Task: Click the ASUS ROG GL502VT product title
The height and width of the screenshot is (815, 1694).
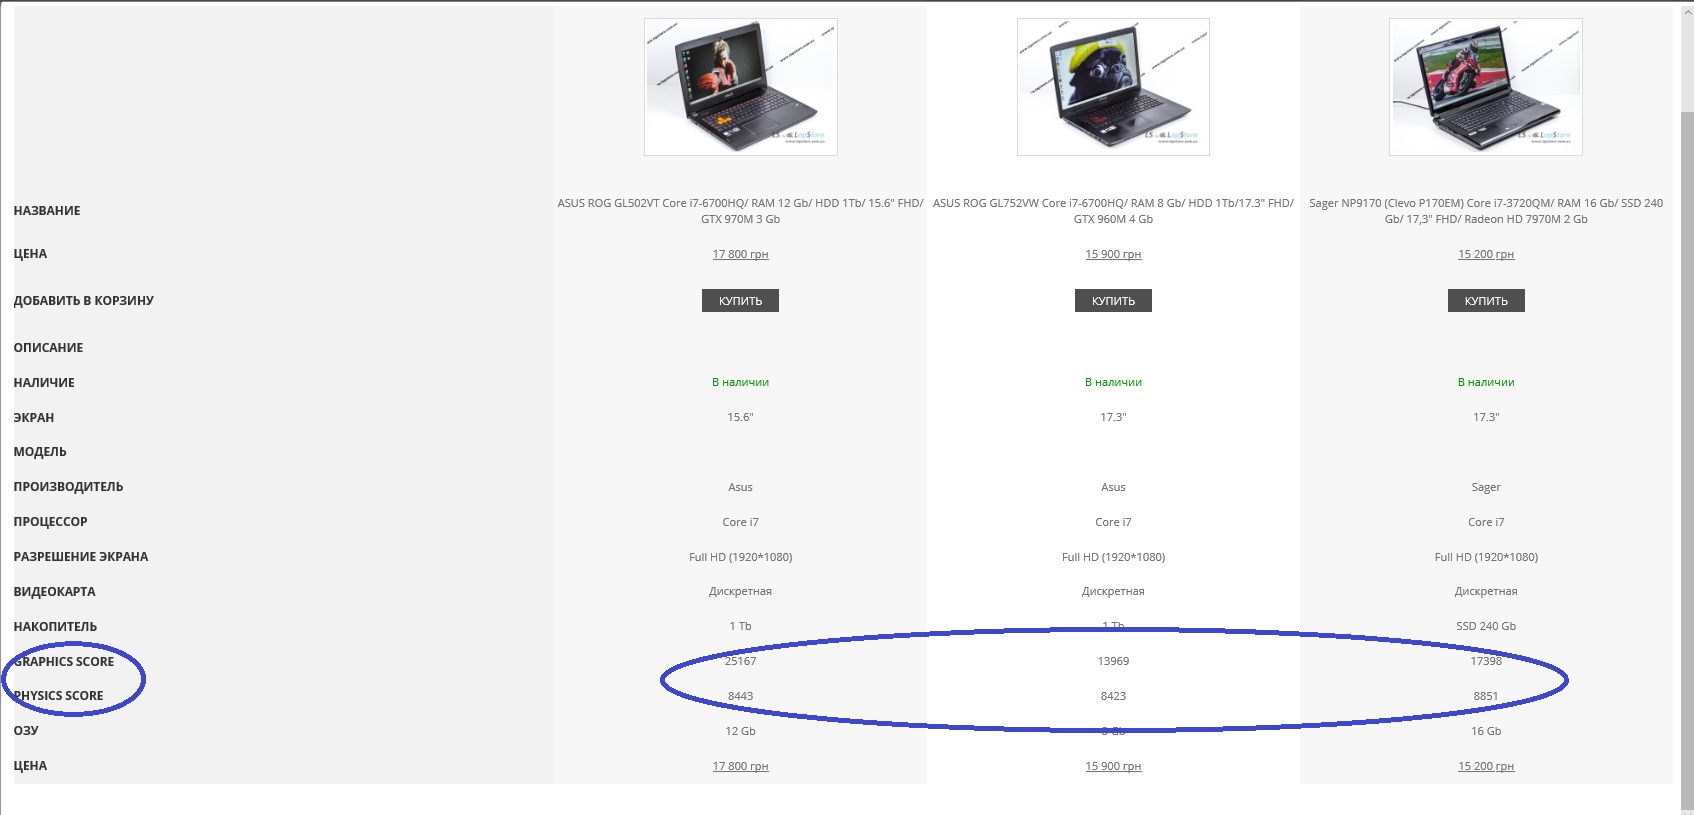Action: (740, 211)
